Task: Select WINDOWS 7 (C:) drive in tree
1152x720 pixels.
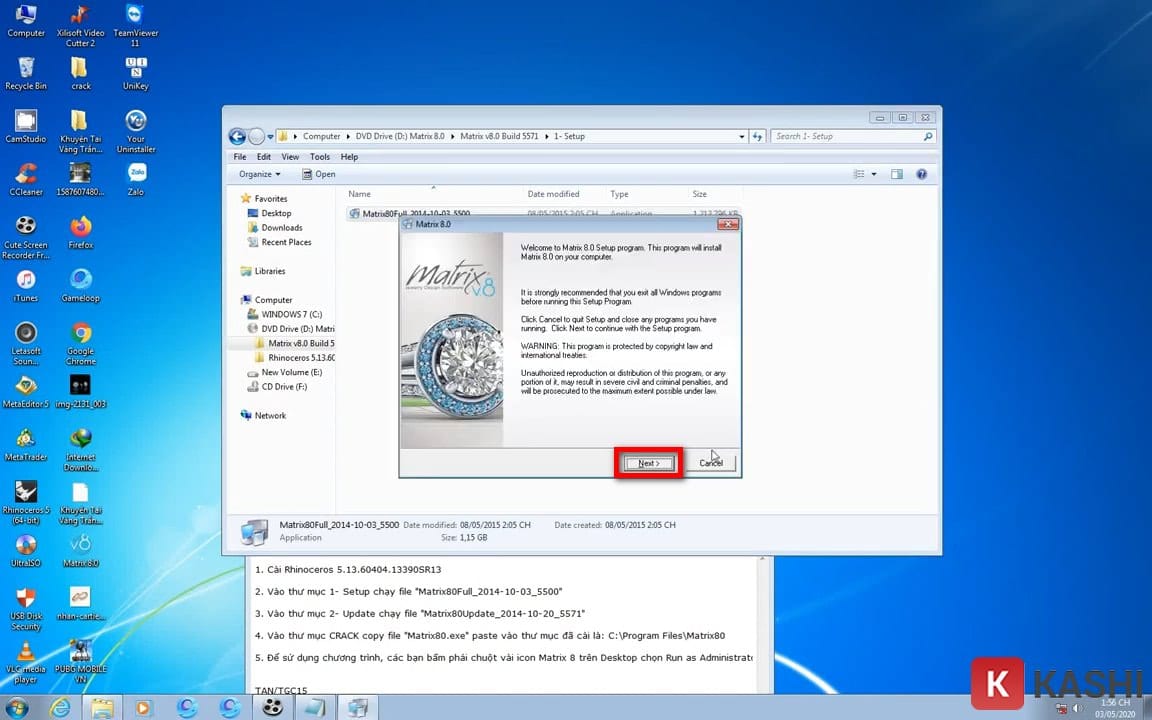Action: (291, 314)
